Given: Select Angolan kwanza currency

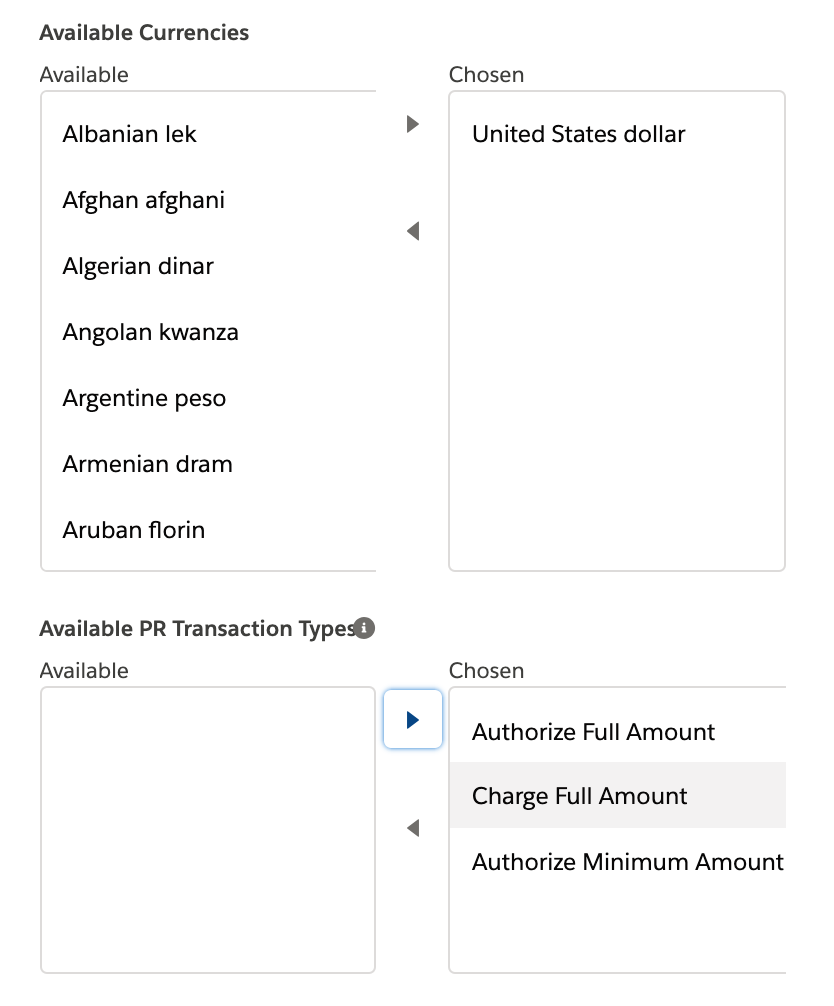Looking at the screenshot, I should 151,332.
